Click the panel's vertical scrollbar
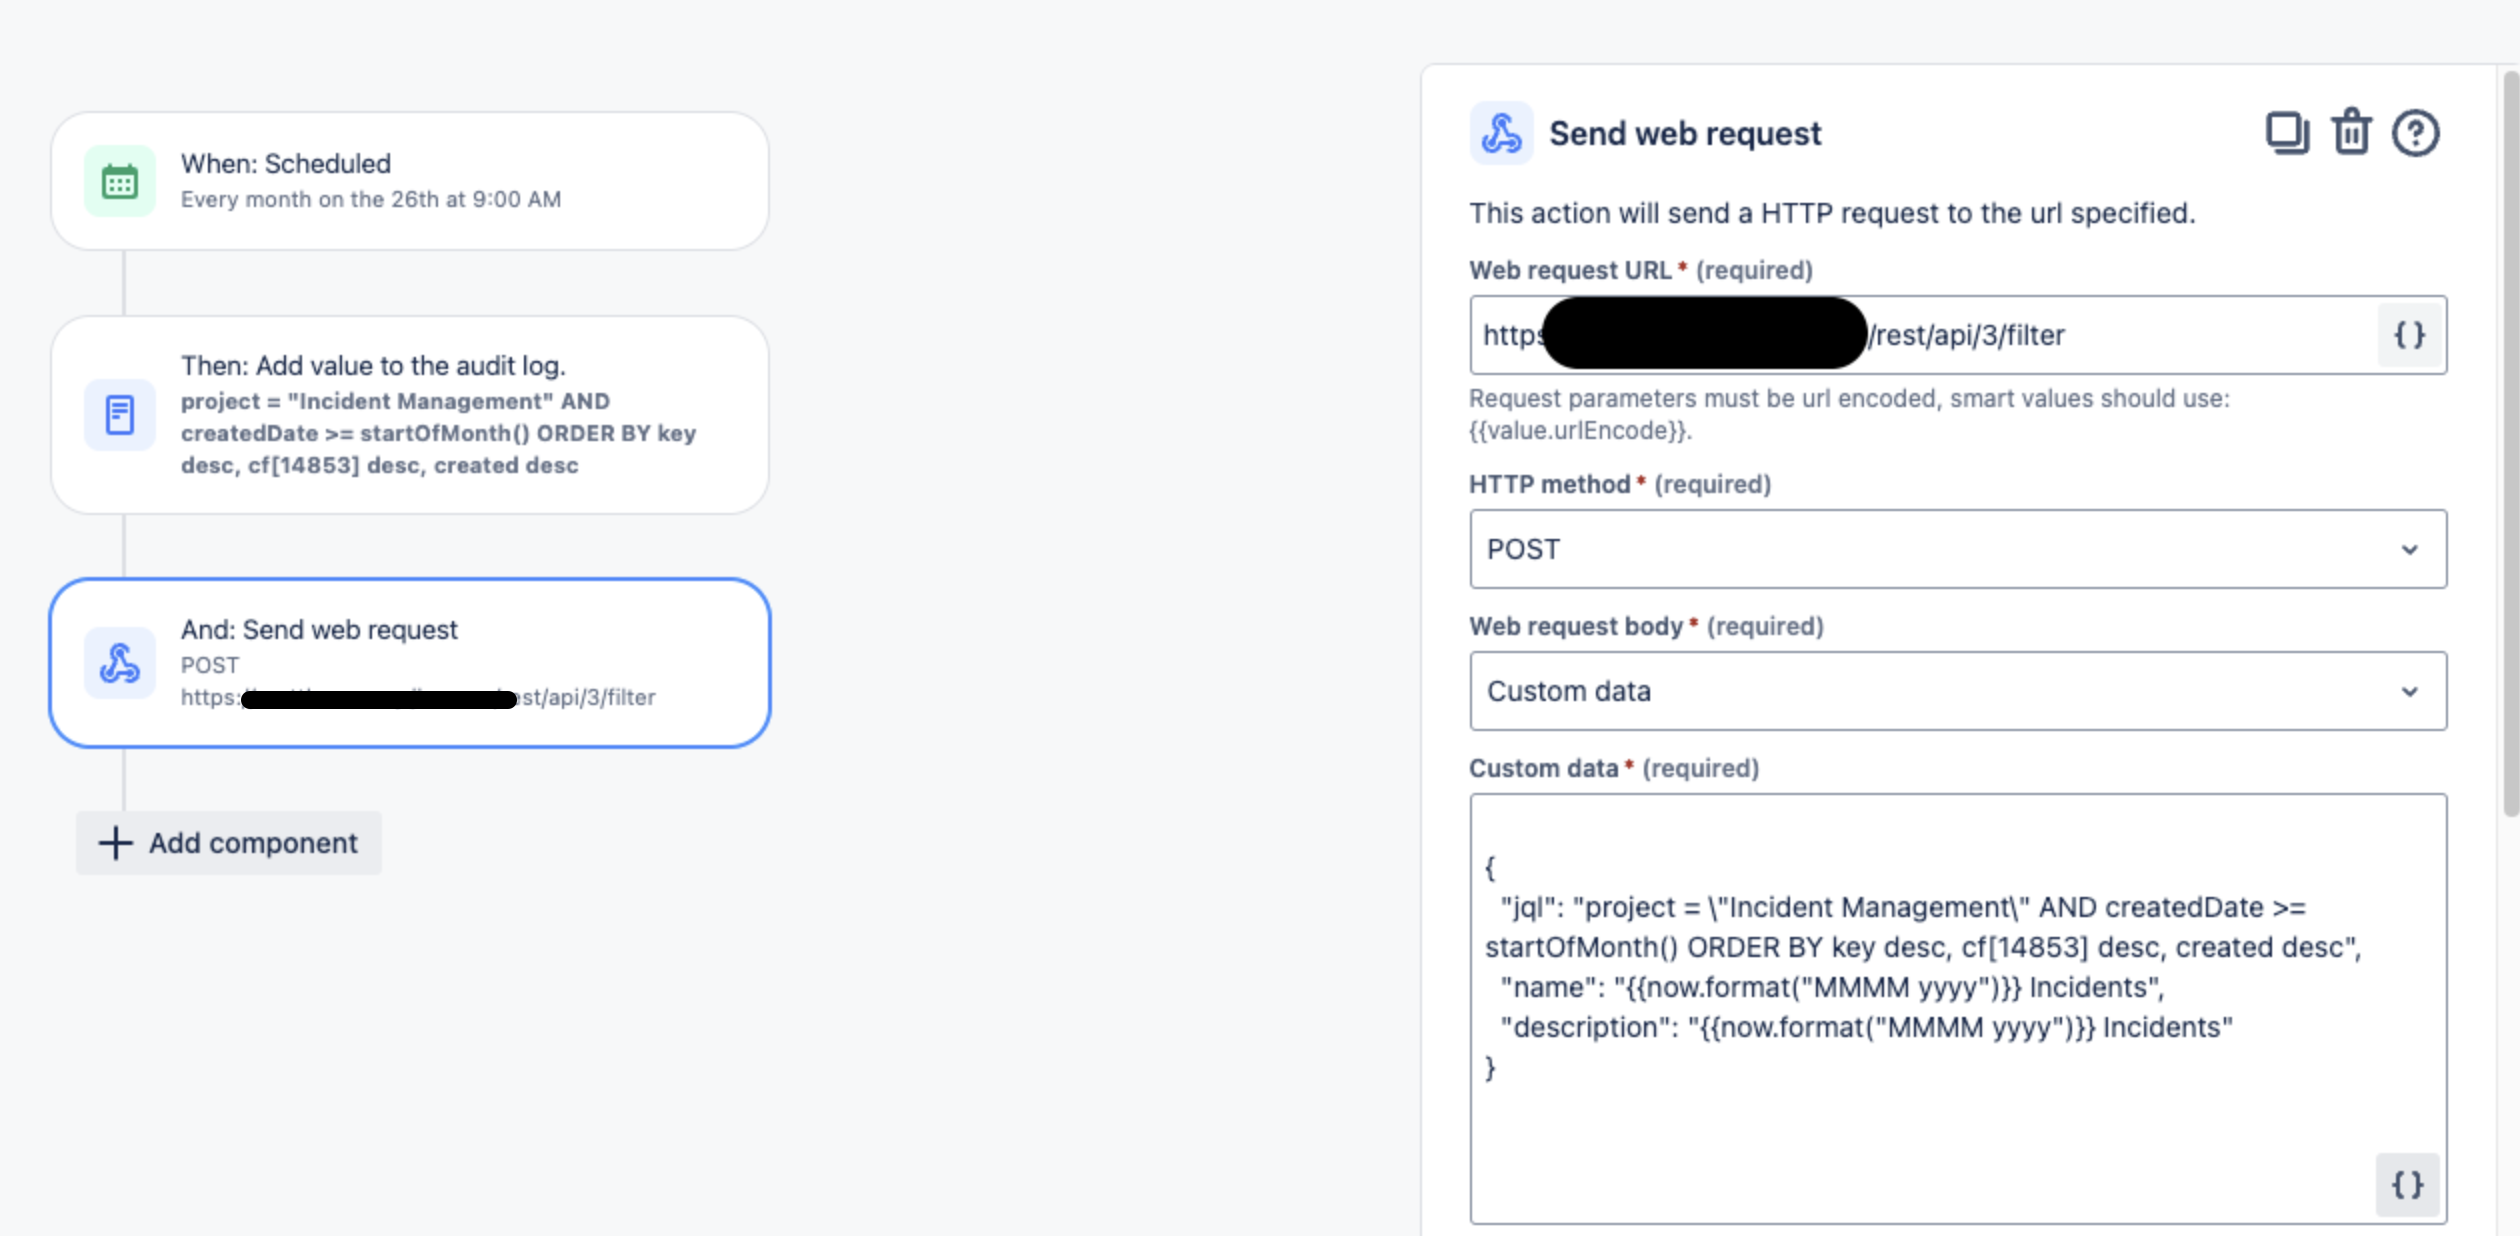Image resolution: width=2520 pixels, height=1236 pixels. (2511, 442)
